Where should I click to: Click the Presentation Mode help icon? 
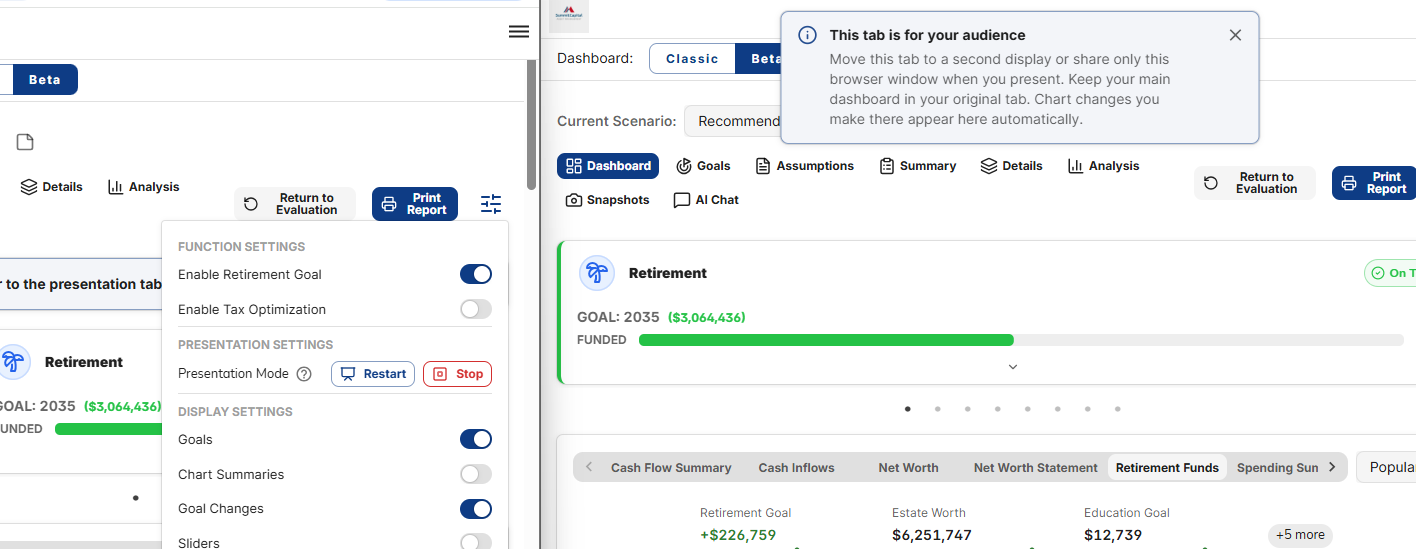pos(305,374)
